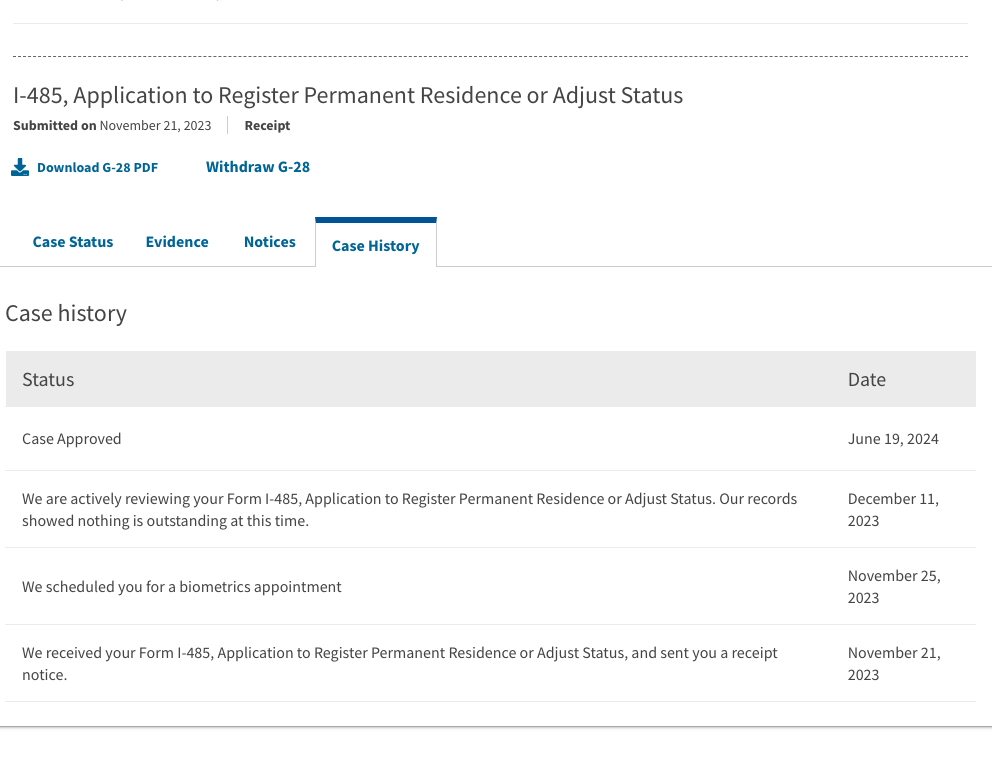The image size is (992, 781).
Task: Click the November 25, 2023 date cell
Action: 893,587
